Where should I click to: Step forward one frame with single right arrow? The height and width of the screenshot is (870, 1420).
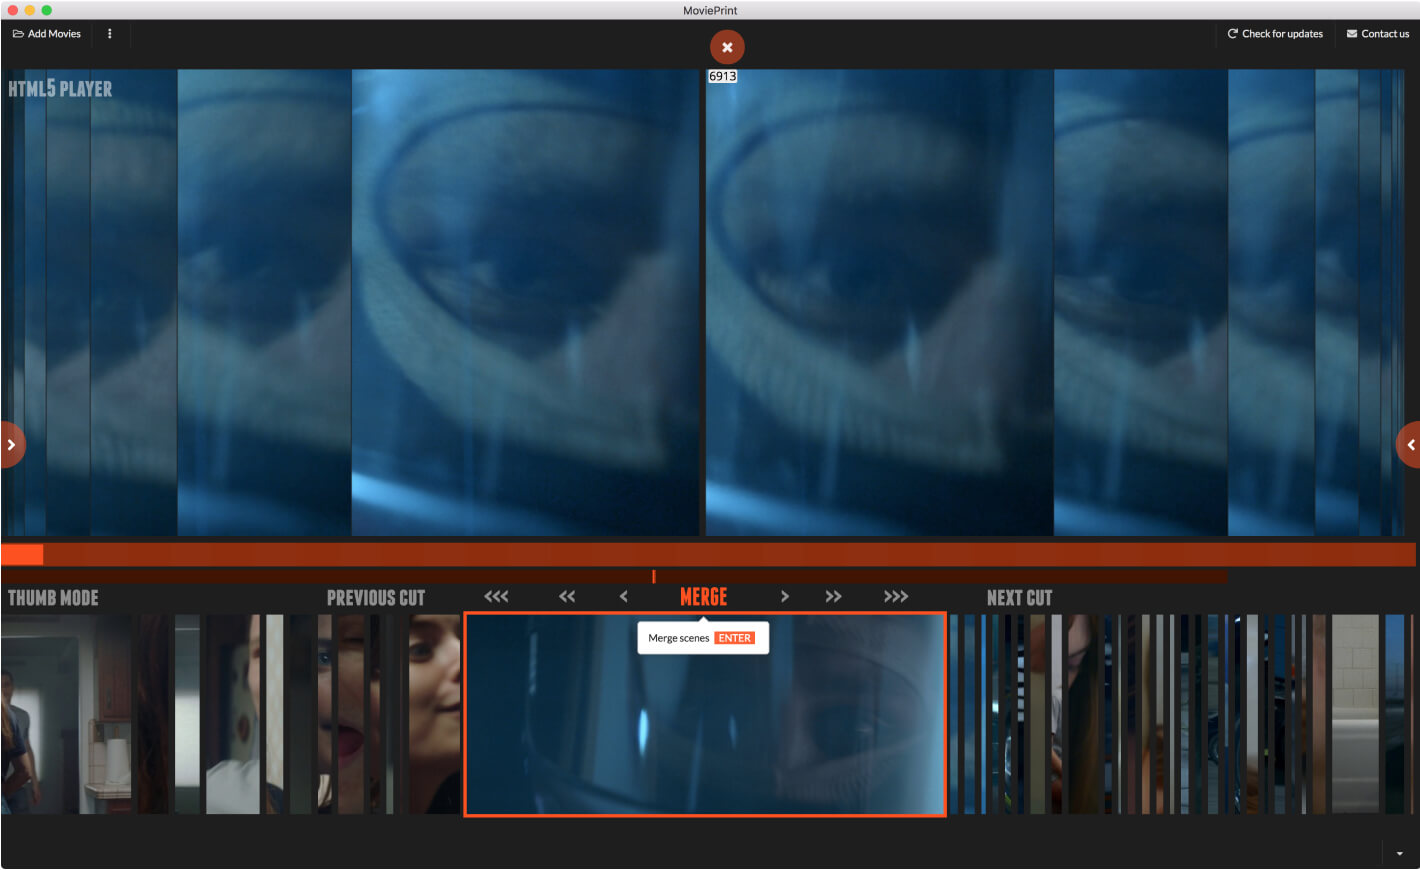(785, 597)
